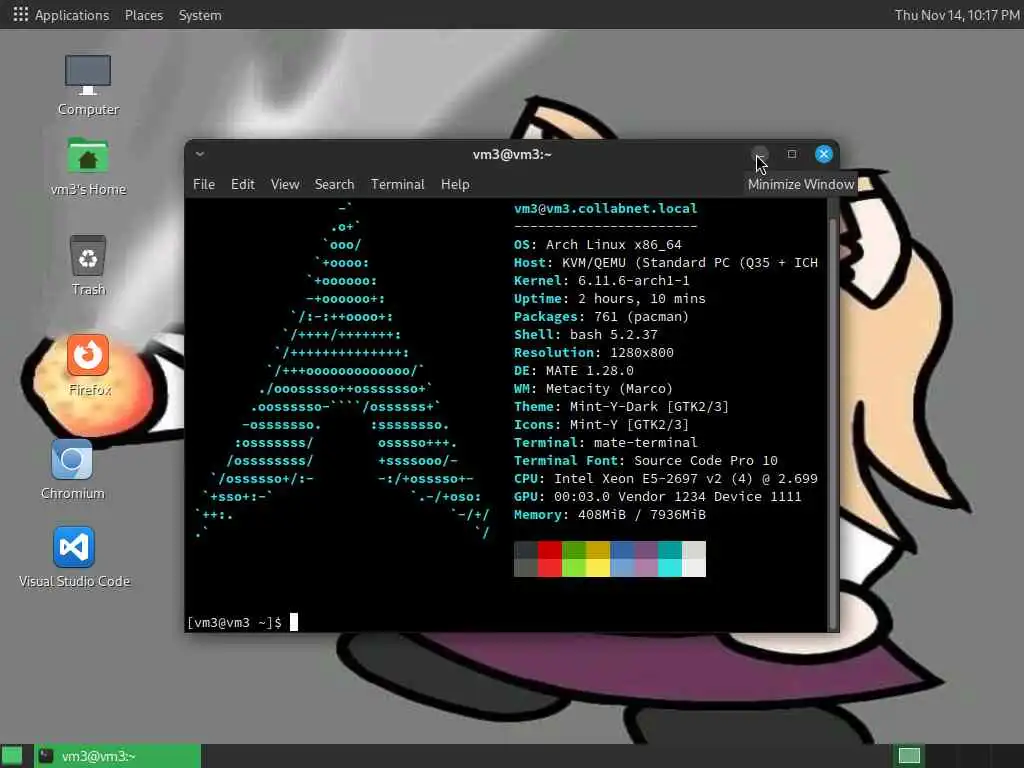This screenshot has height=768, width=1024.
Task: Open the terminal Search menu
Action: coord(334,184)
